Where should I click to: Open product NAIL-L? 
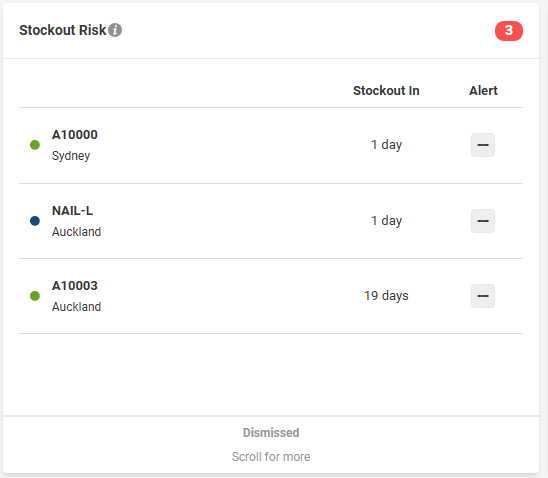click(72, 211)
